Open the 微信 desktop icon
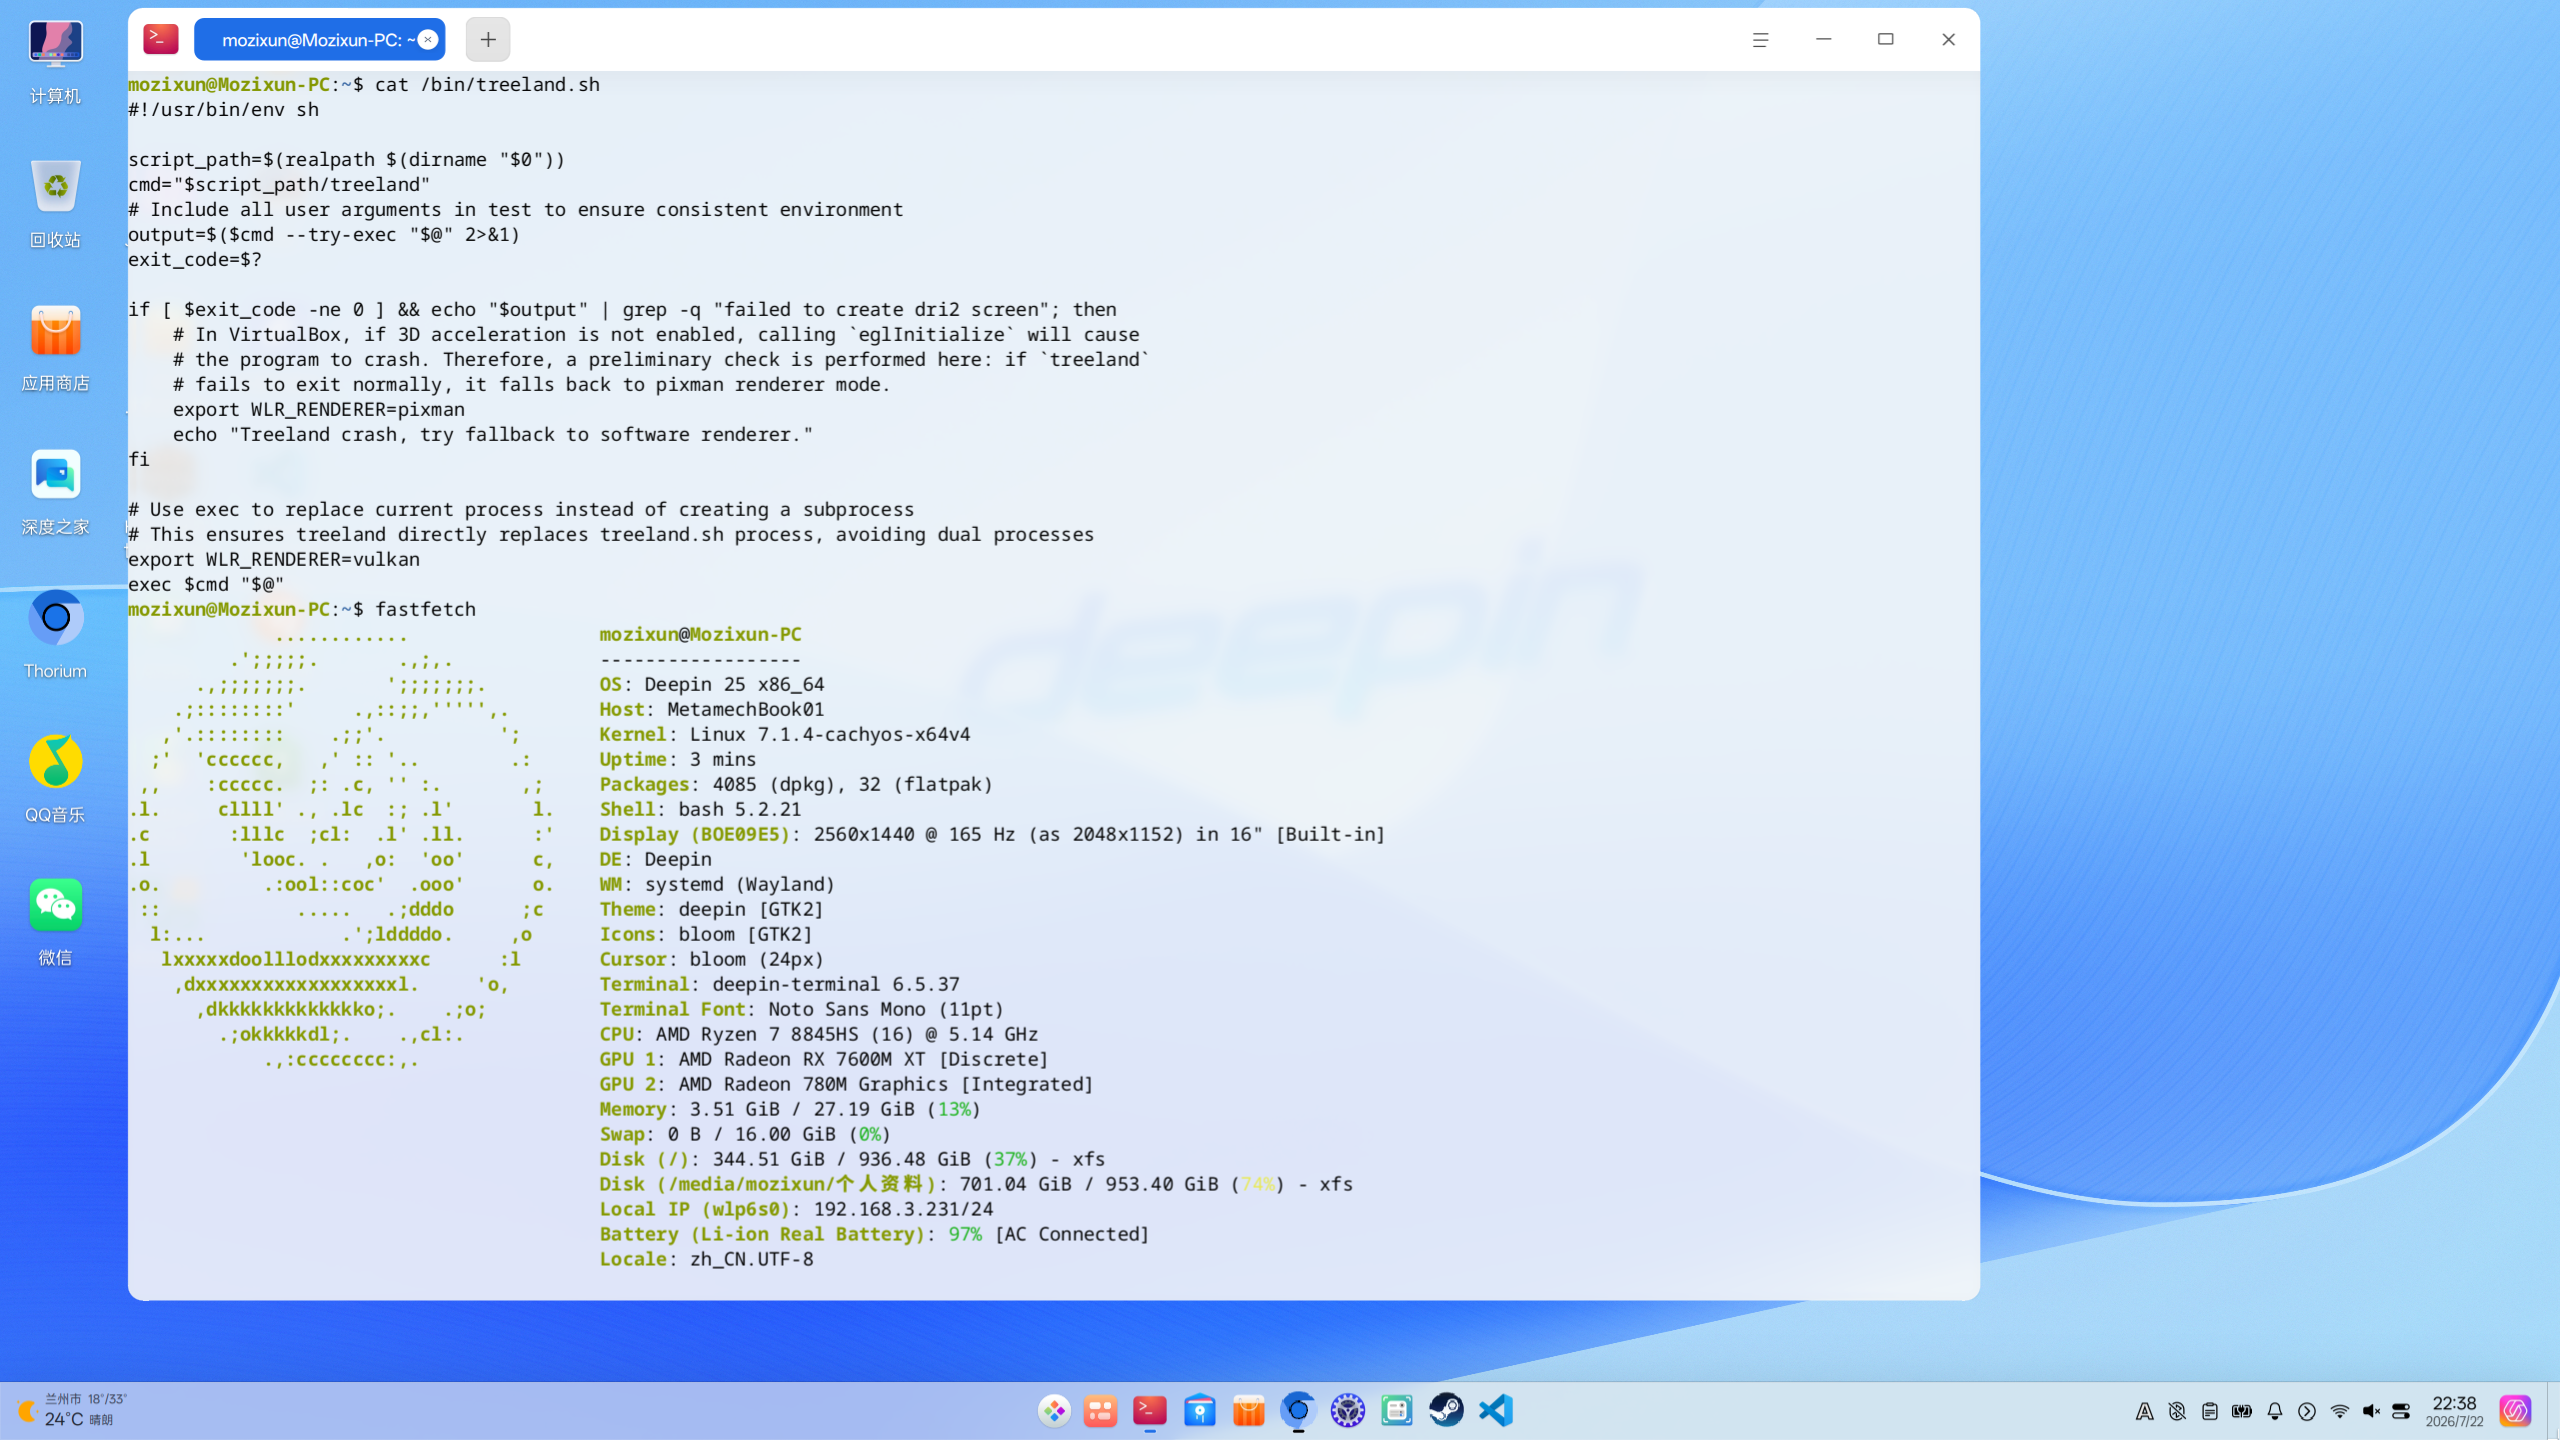This screenshot has width=2560, height=1440. 55,922
